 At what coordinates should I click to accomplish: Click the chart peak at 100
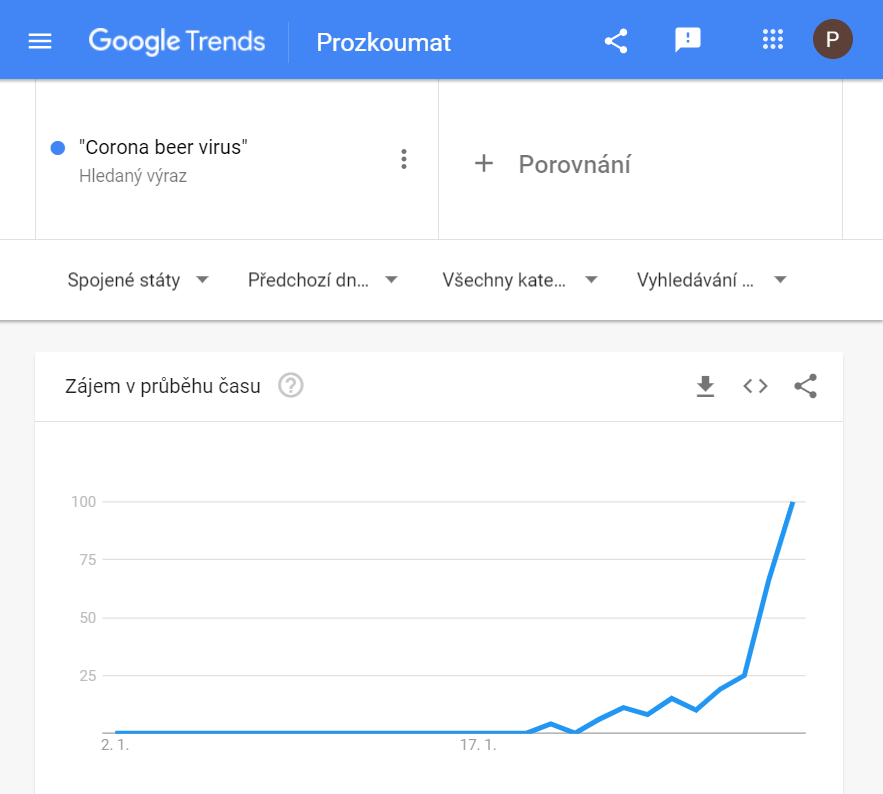coord(792,502)
